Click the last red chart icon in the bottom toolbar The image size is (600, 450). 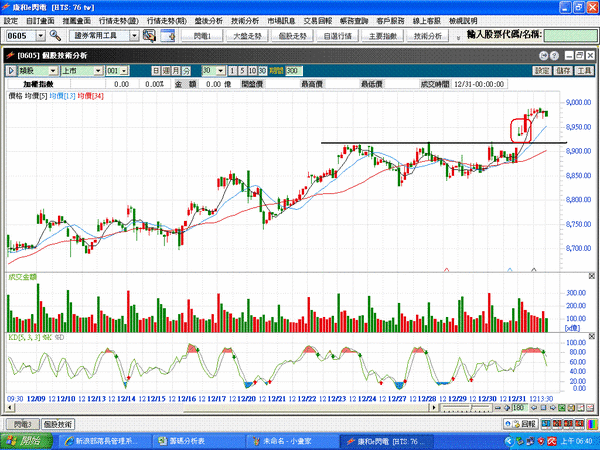(x=589, y=408)
